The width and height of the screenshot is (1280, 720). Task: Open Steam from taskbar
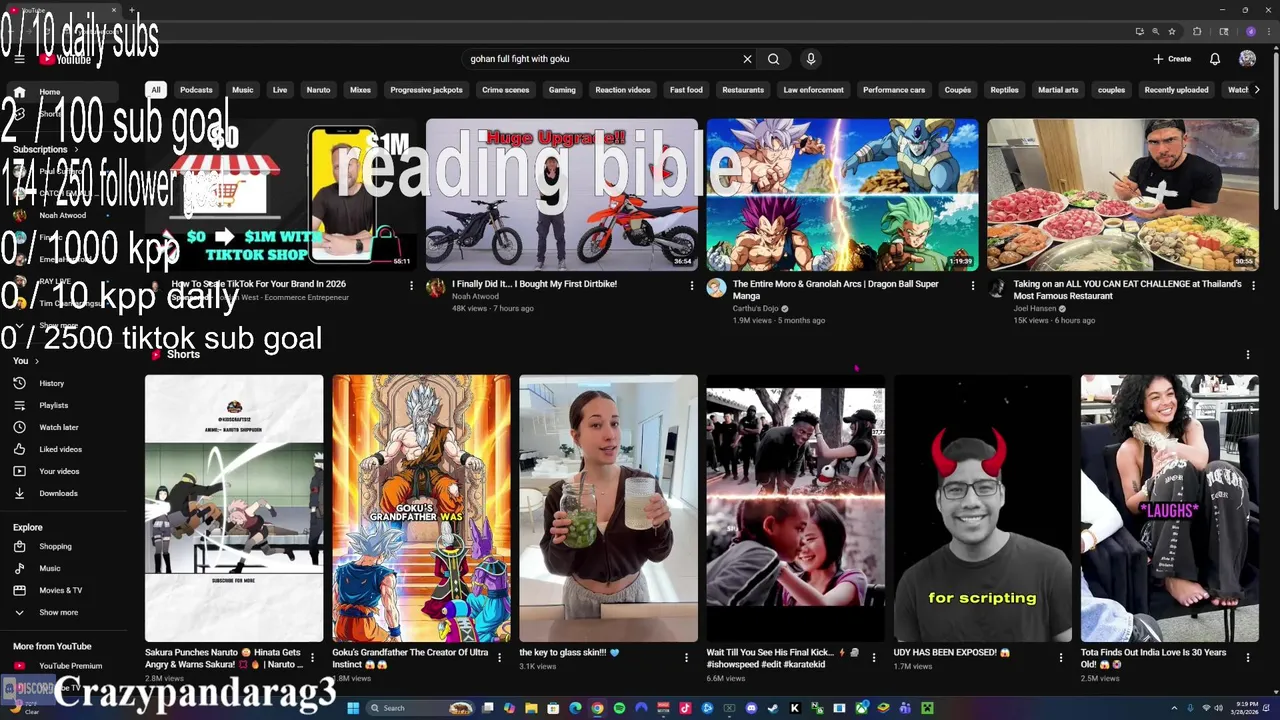(773, 708)
